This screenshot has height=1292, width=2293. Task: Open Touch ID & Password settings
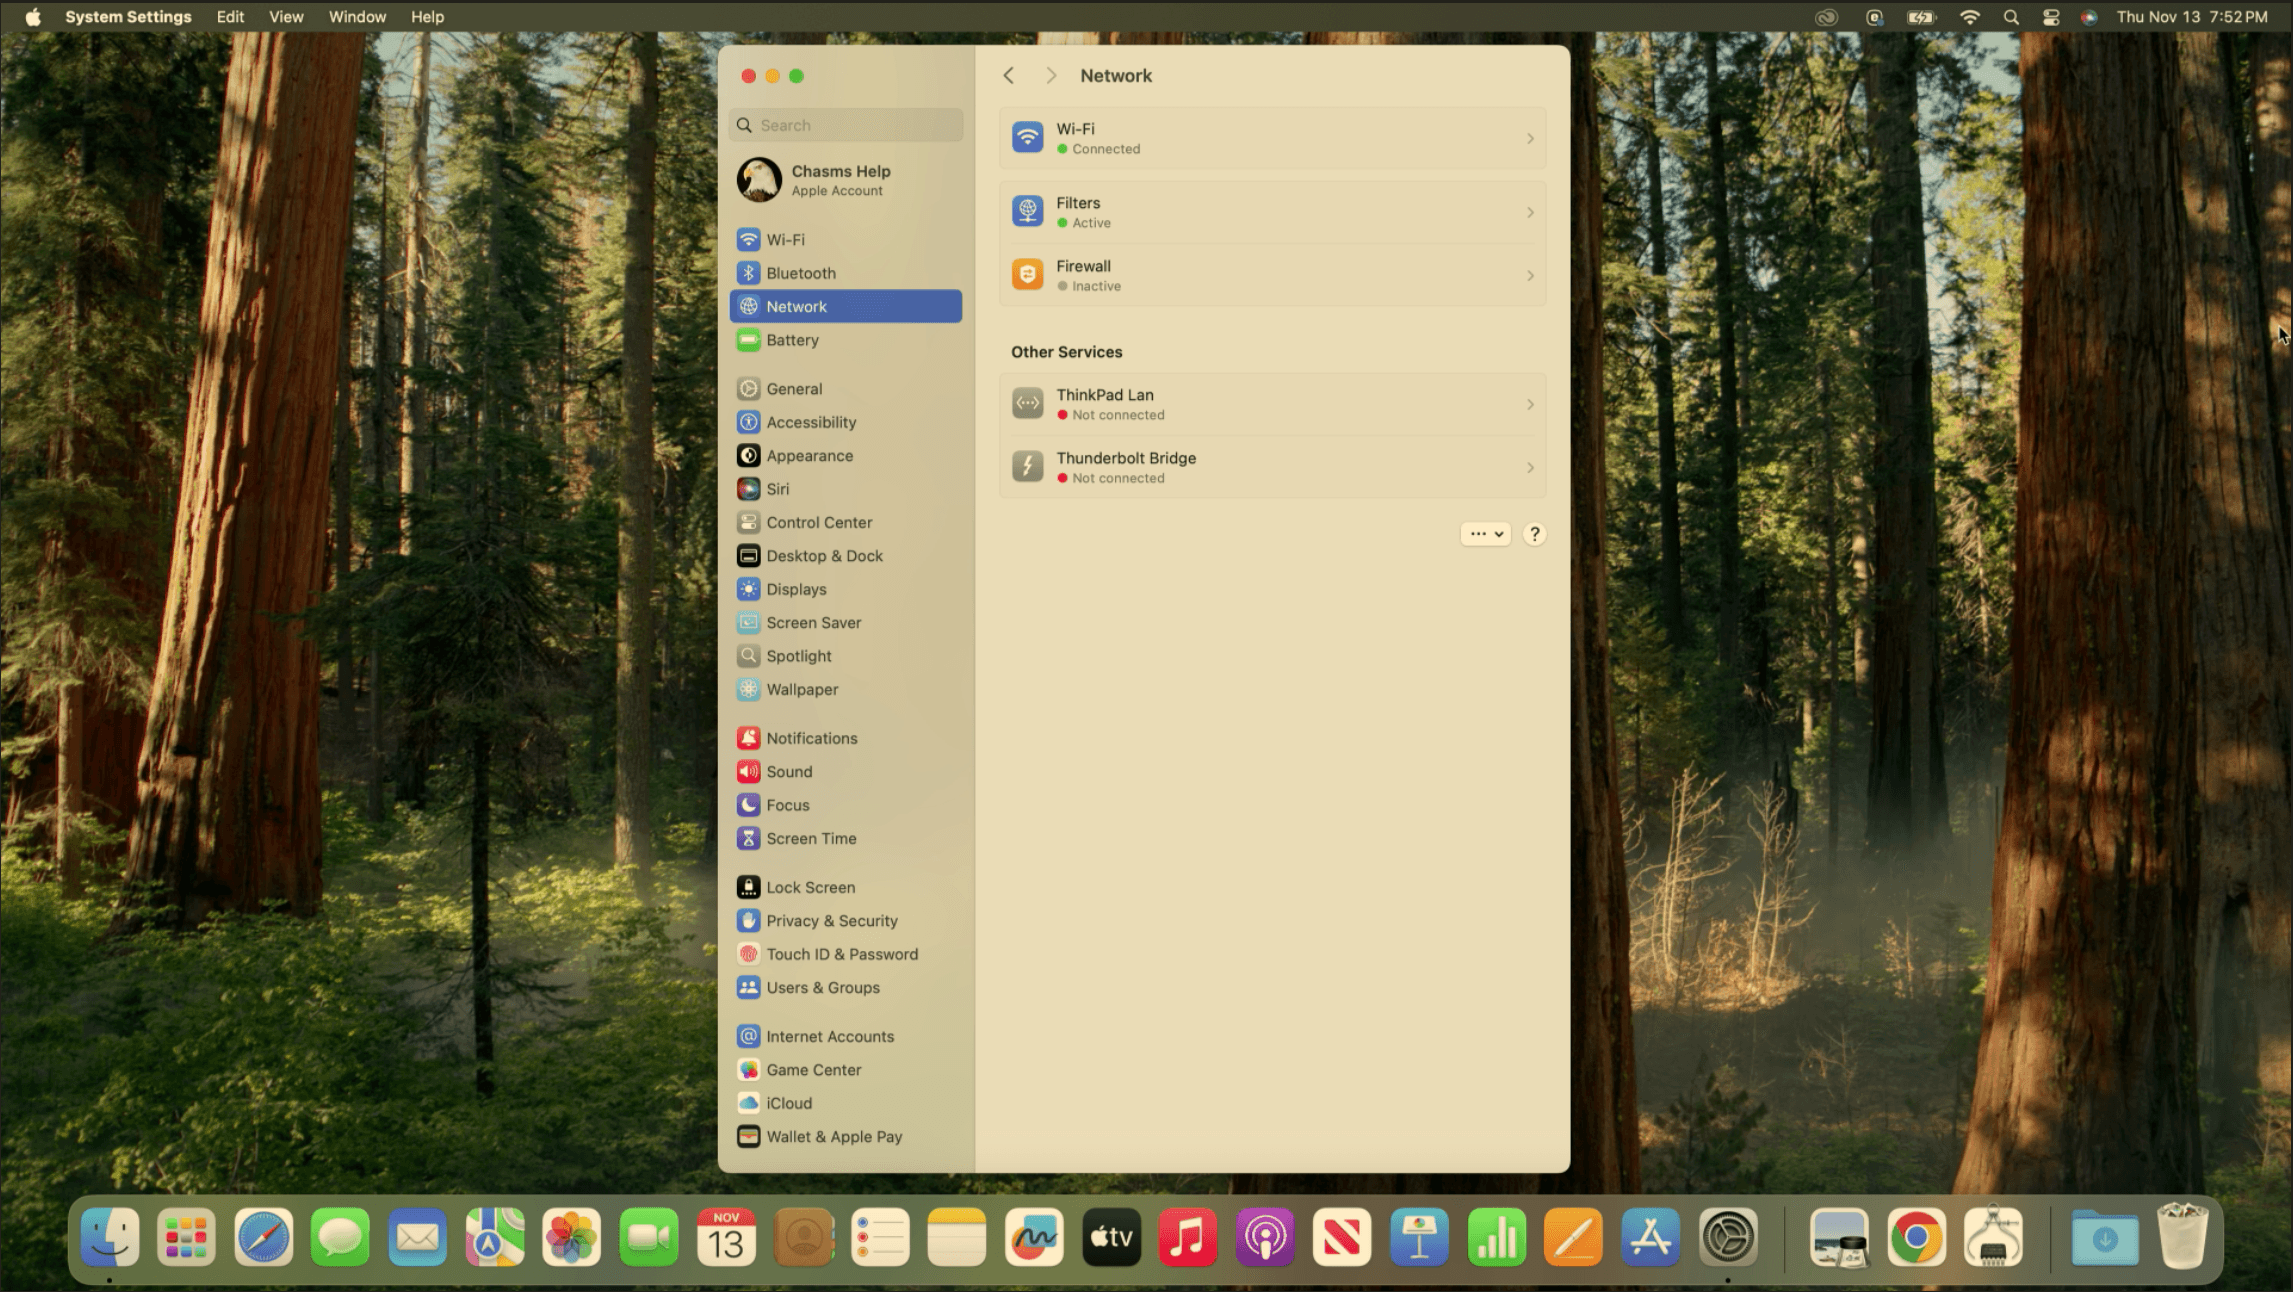point(841,954)
